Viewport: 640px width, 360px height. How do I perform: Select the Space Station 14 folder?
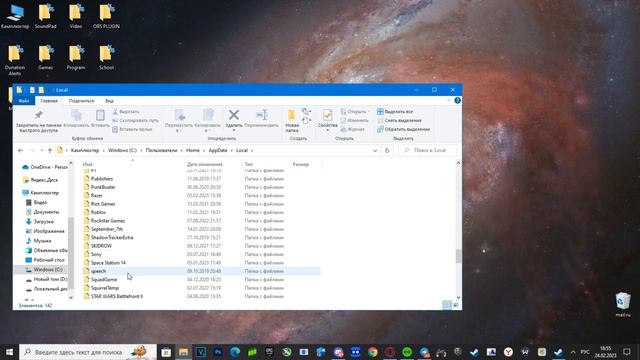point(108,262)
